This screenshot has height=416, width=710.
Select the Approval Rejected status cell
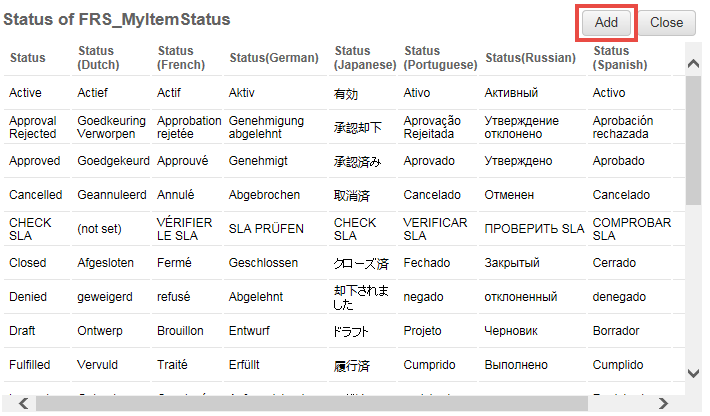[33, 127]
